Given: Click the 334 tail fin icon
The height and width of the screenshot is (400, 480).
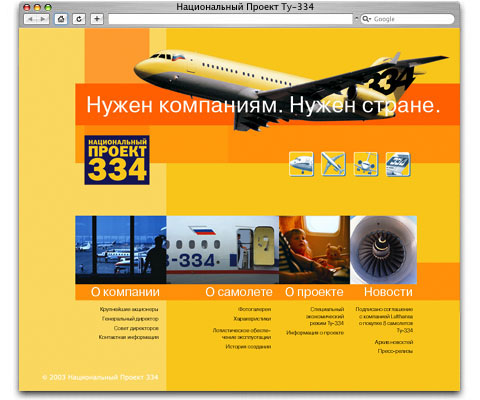Looking at the screenshot, I should pyautogui.click(x=398, y=164).
